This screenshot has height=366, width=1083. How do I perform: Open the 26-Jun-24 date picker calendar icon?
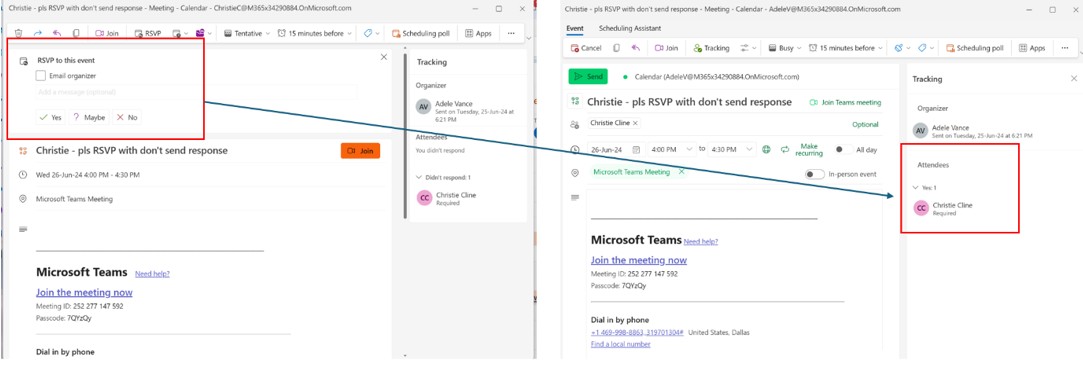point(637,149)
